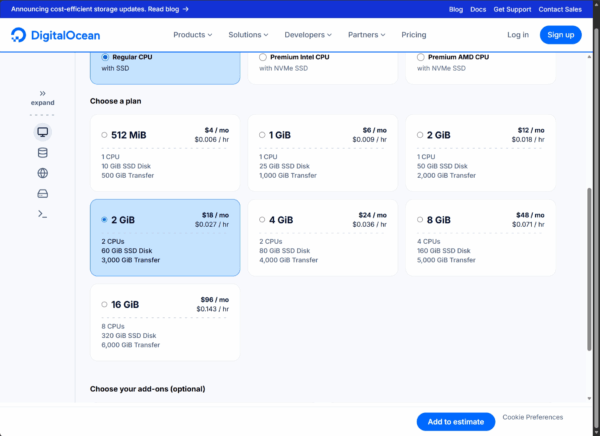
Task: Click the terminal prompt icon in sidebar
Action: (42, 214)
